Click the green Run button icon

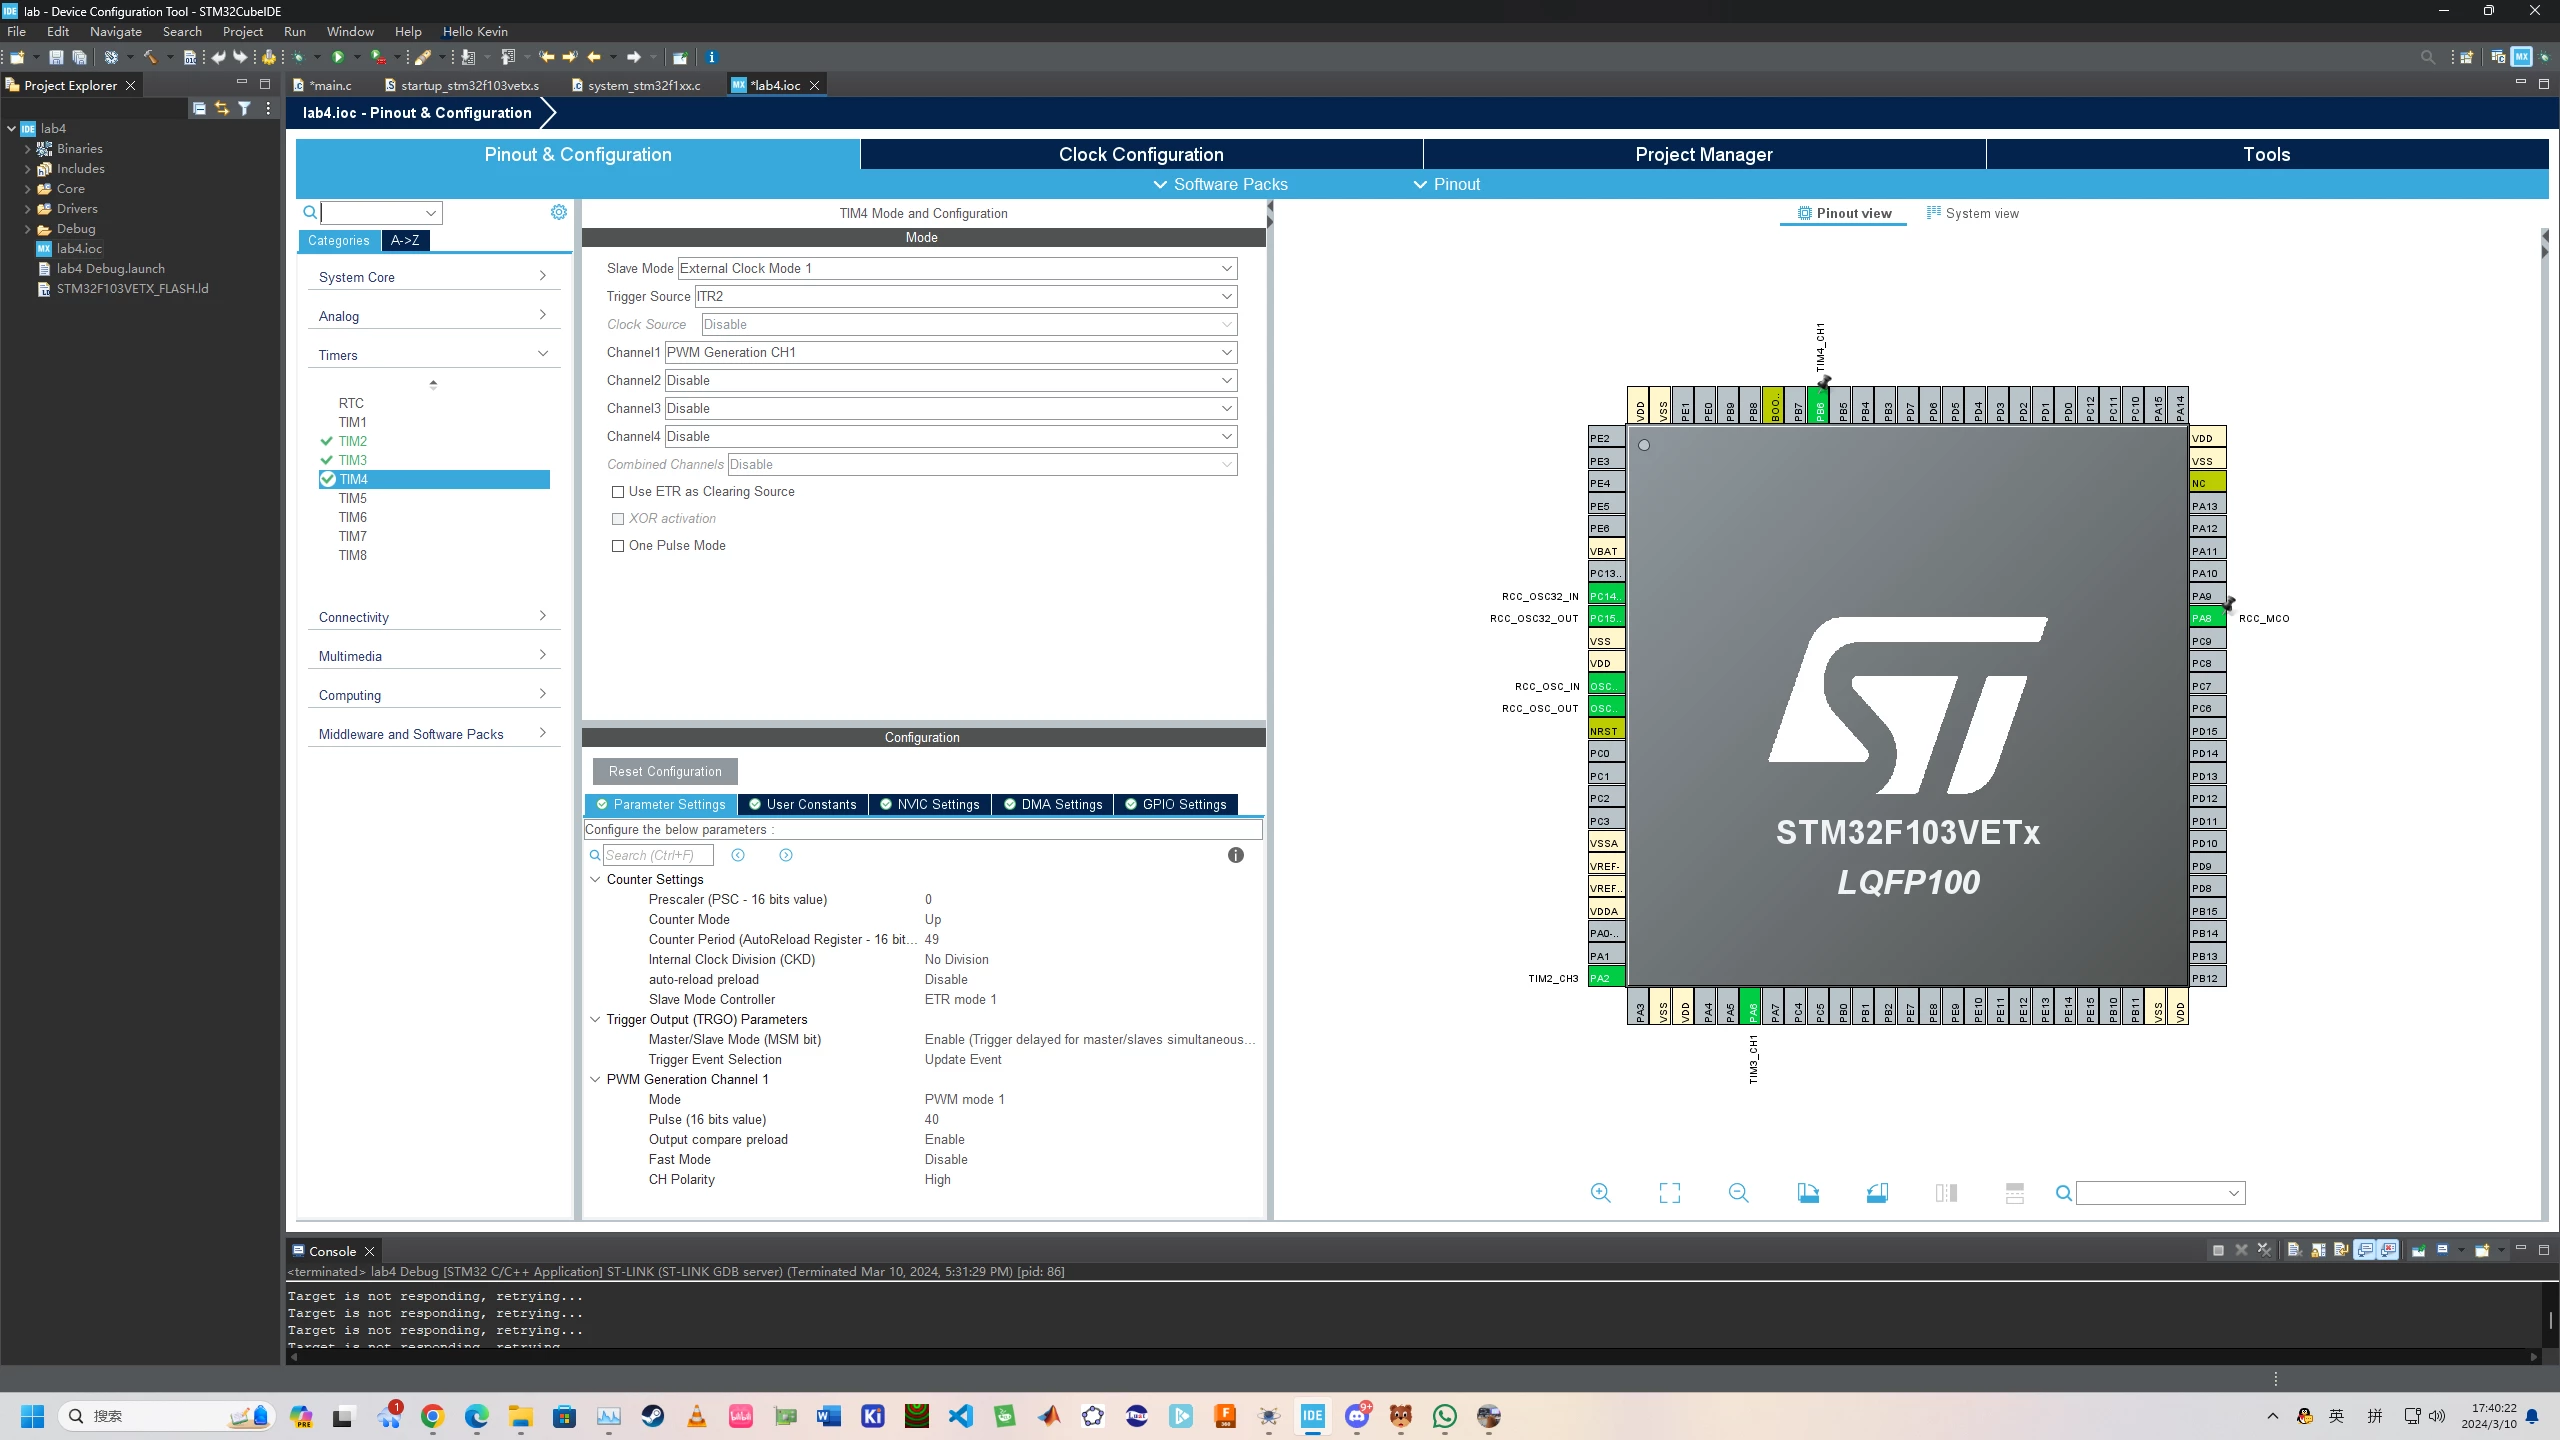pos(338,58)
